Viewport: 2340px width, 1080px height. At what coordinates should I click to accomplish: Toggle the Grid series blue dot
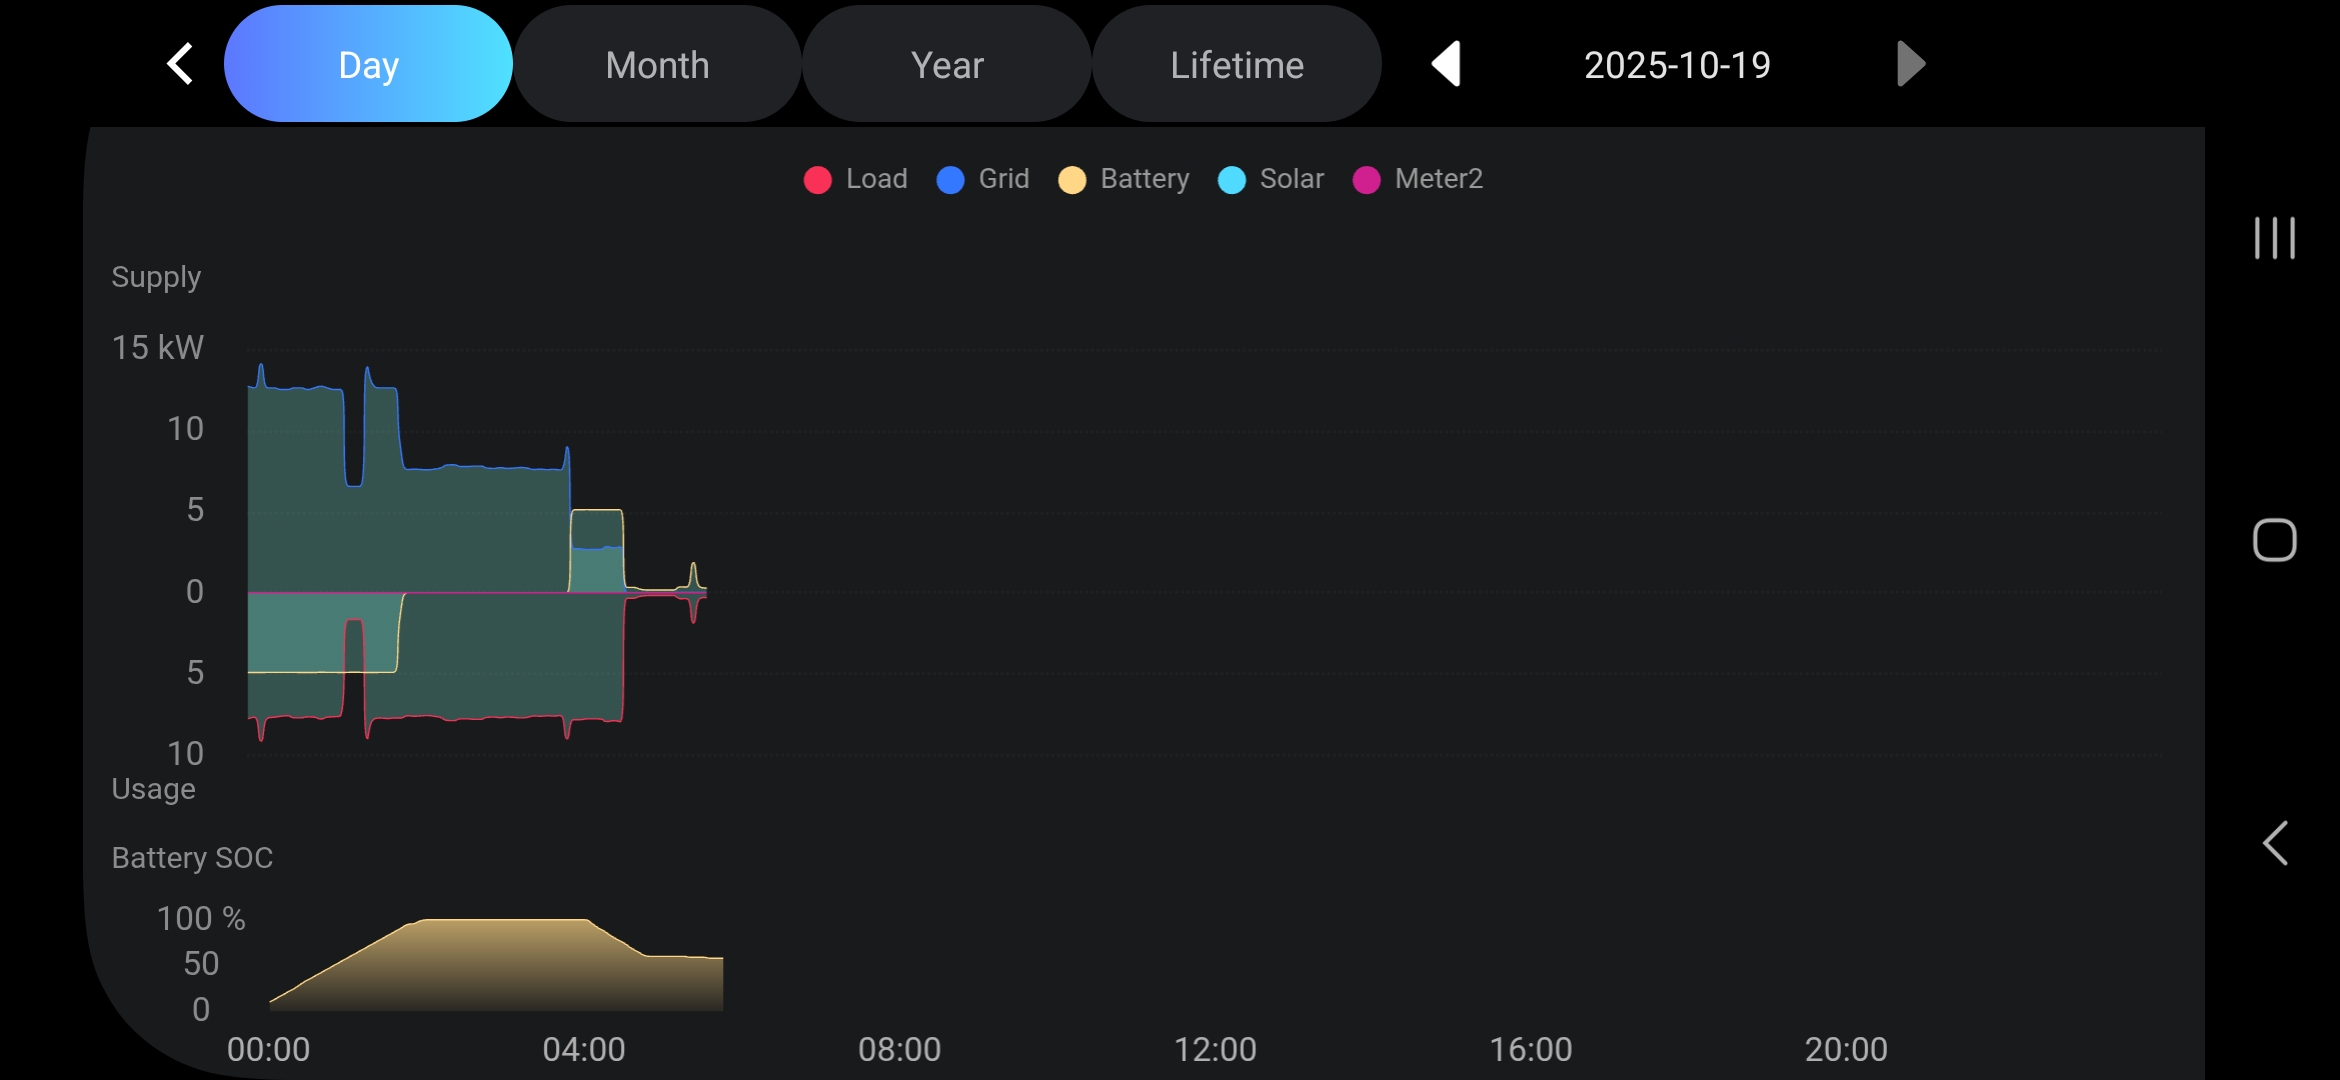[950, 180]
